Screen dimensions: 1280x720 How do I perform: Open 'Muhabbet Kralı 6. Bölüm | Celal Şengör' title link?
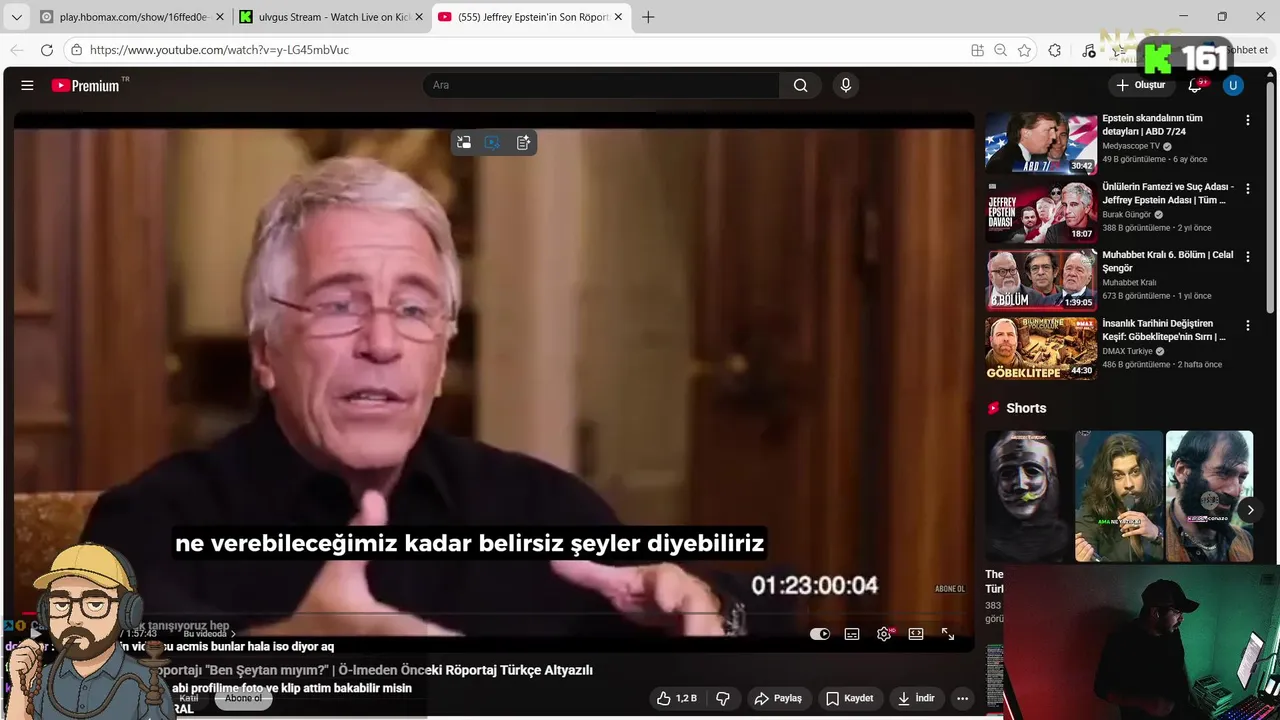pyautogui.click(x=1167, y=262)
